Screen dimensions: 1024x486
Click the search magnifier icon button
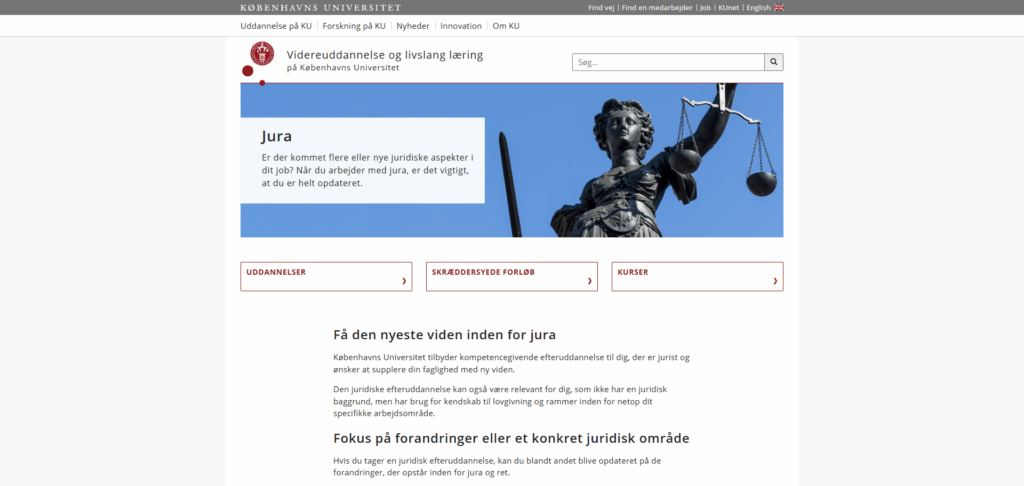(x=774, y=62)
